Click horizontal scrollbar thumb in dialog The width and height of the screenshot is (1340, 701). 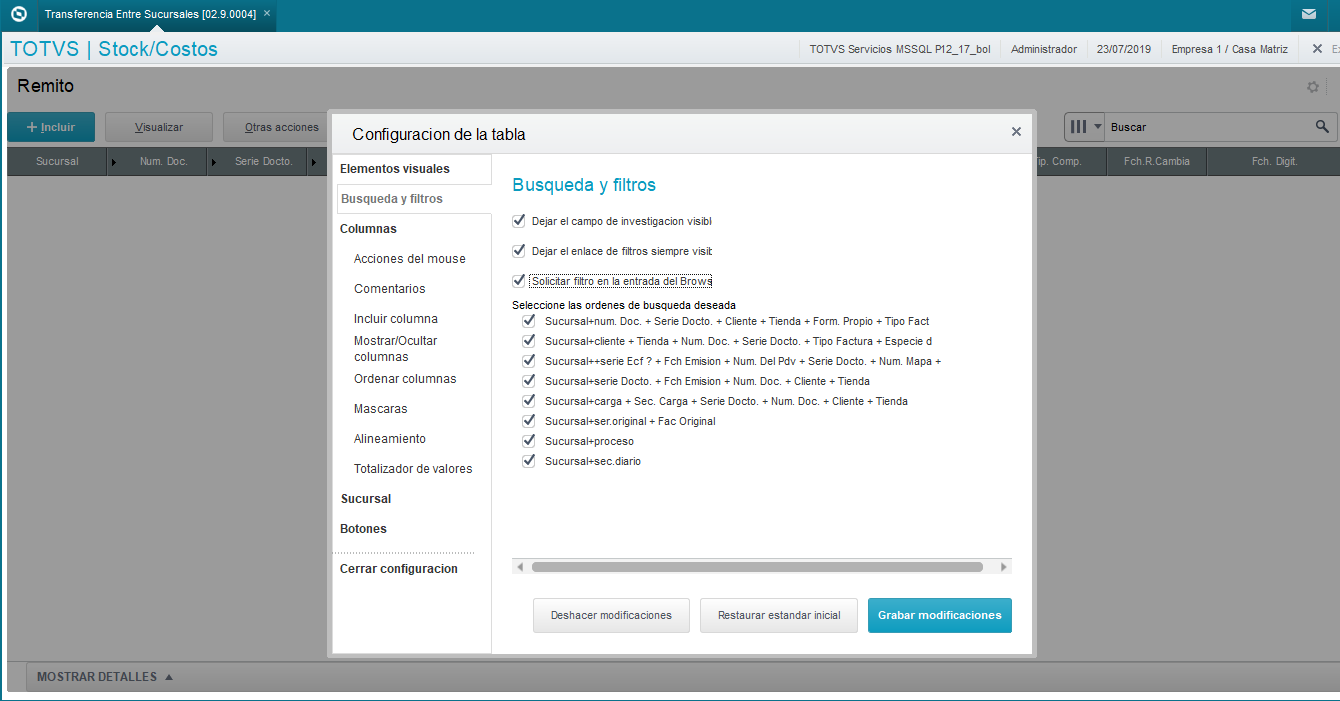(x=757, y=567)
